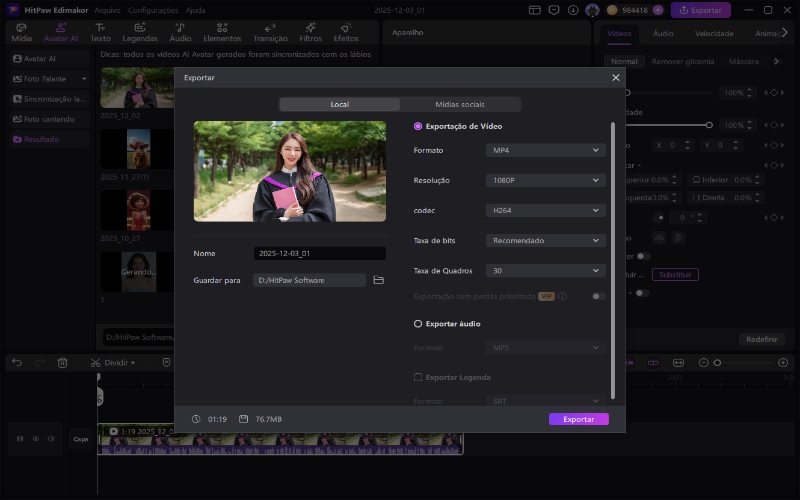Select the Exportação de Vídeo radio button
The width and height of the screenshot is (800, 500).
[418, 127]
